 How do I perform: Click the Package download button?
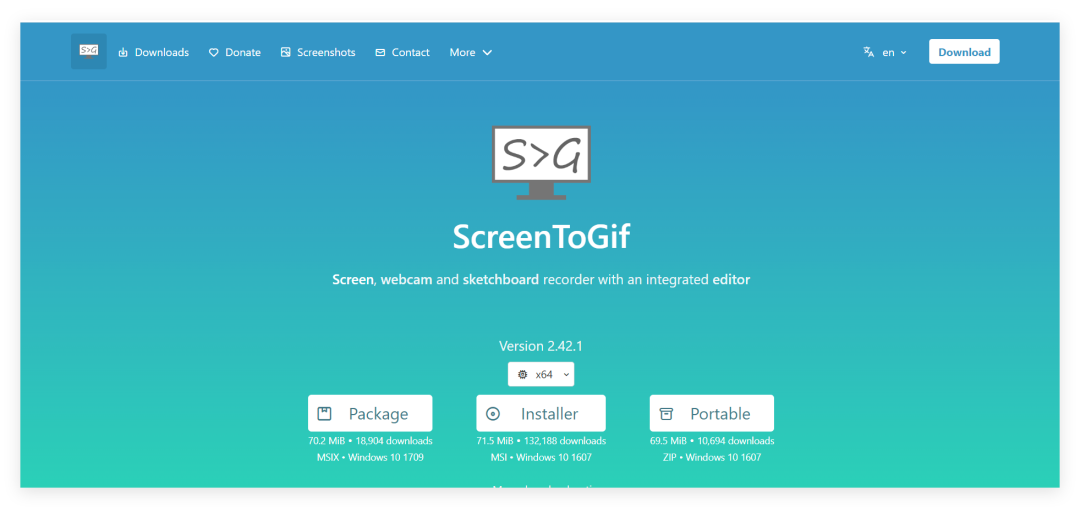[x=370, y=413]
